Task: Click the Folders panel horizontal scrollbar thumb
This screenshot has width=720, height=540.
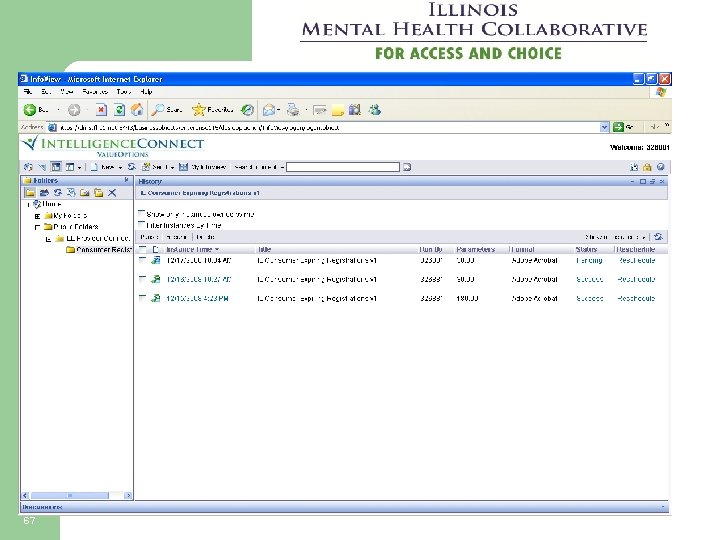Action: click(x=69, y=495)
